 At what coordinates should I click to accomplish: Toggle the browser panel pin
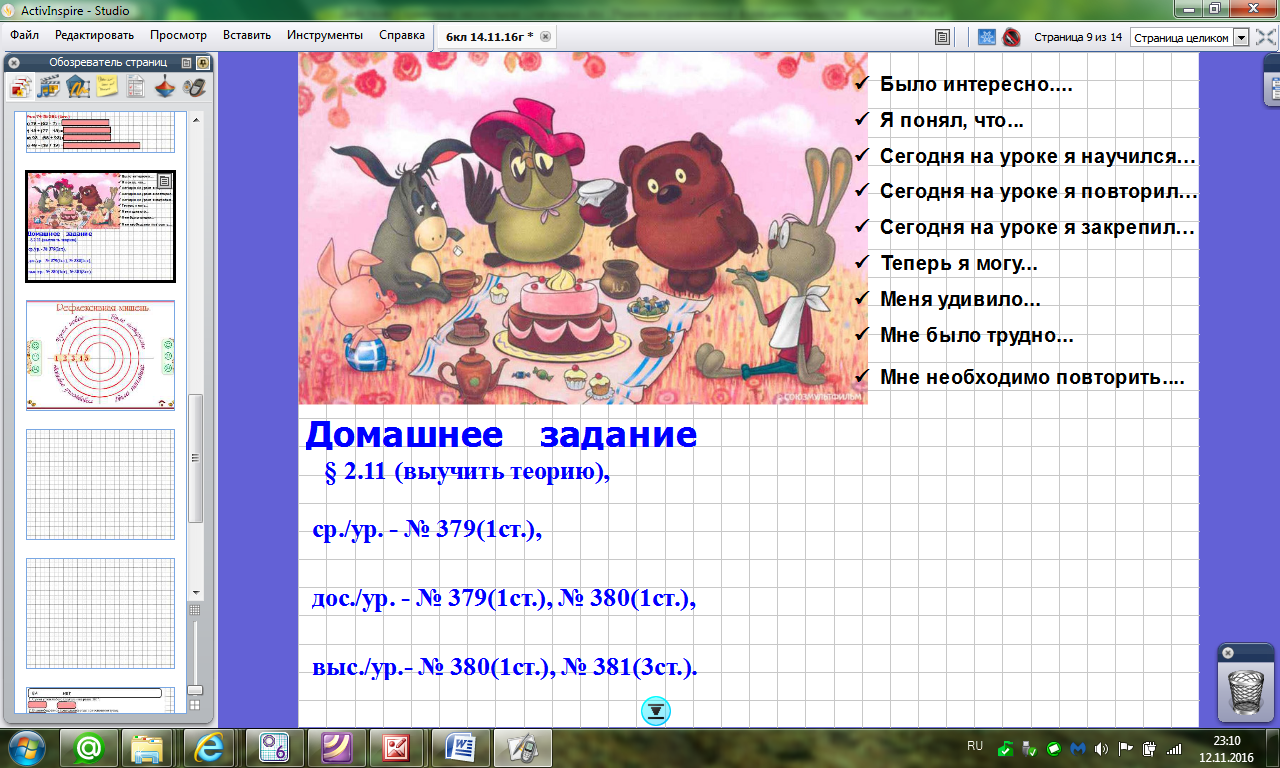202,62
